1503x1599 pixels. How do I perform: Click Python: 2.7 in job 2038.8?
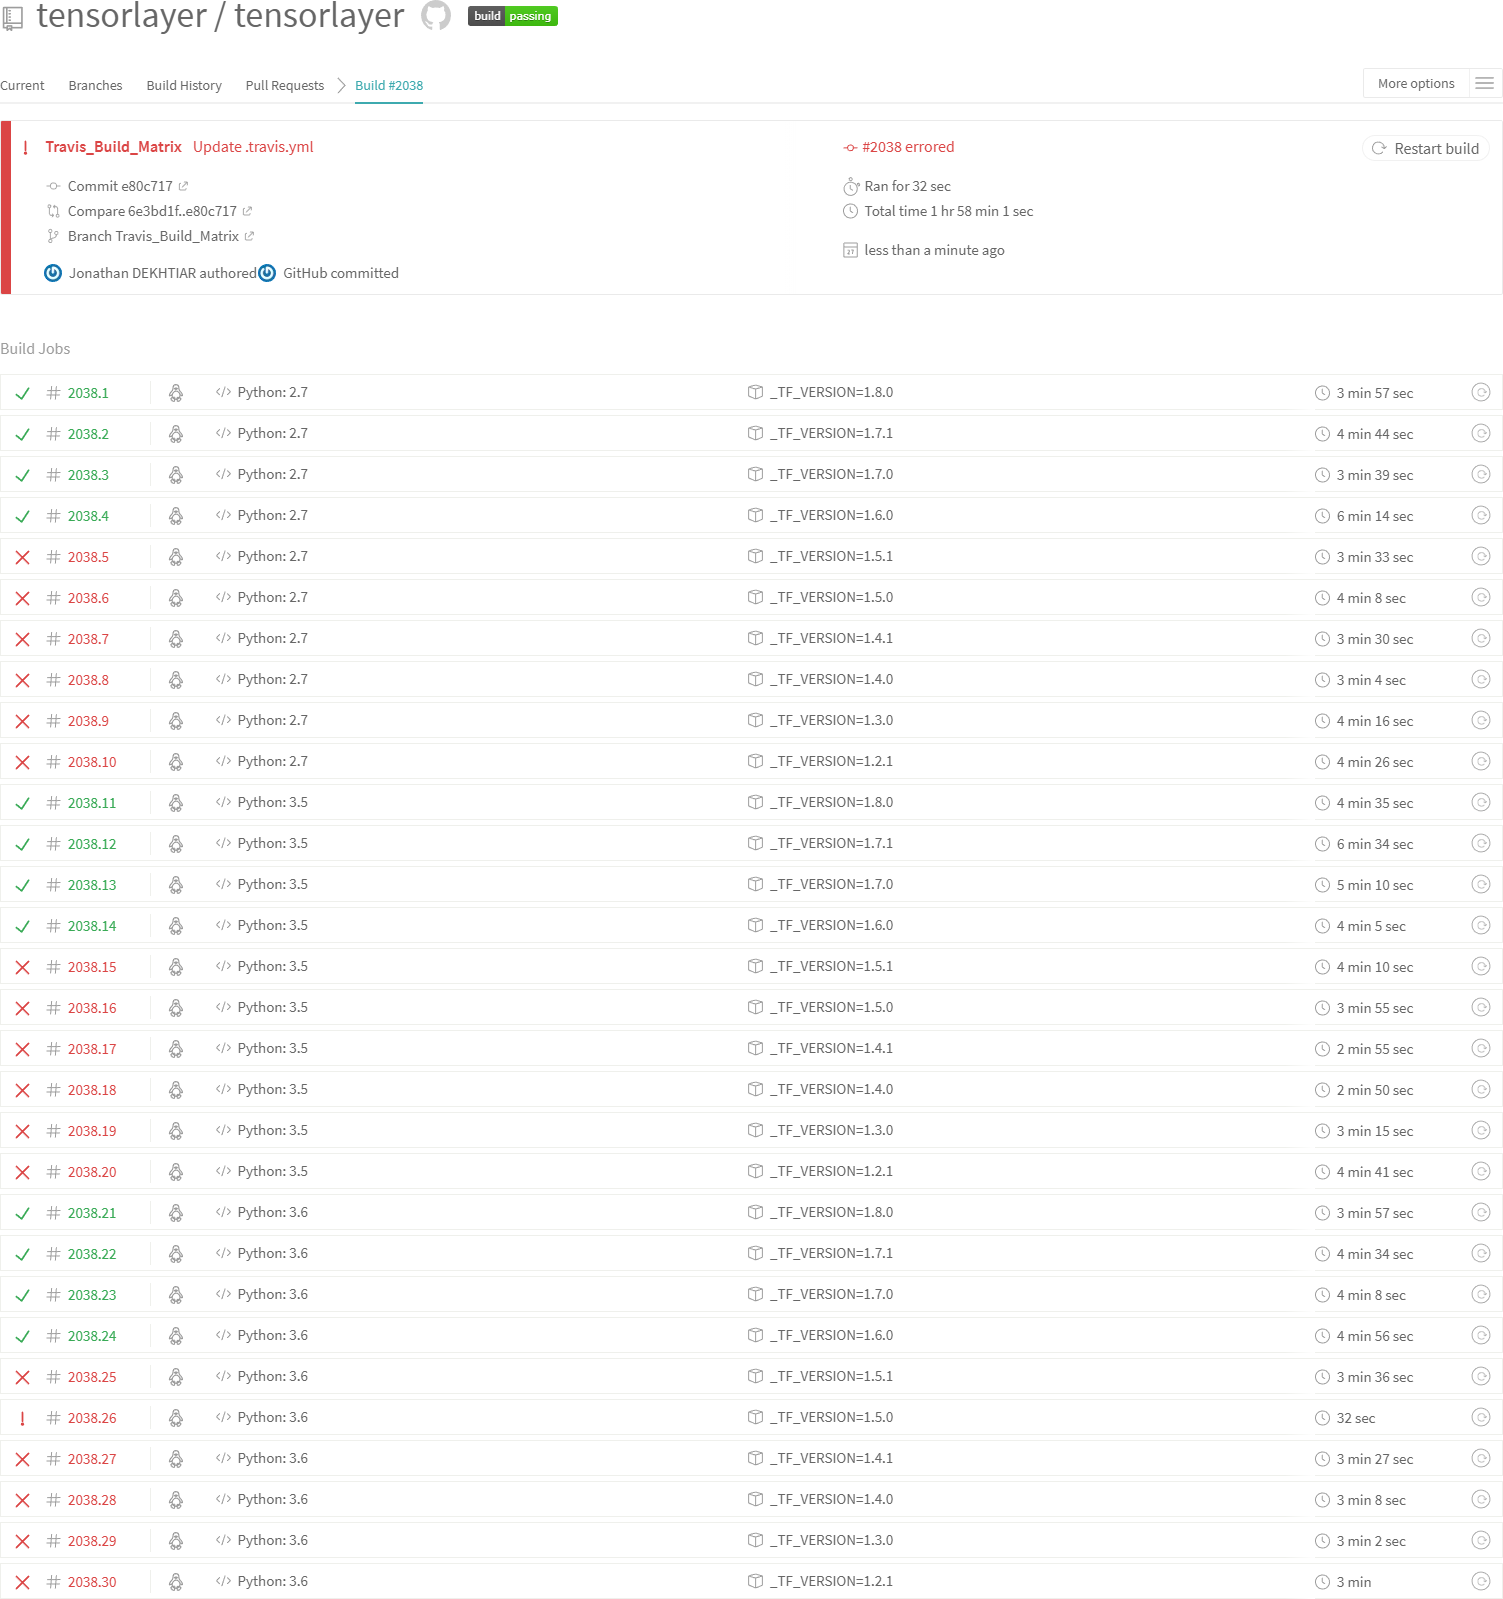click(273, 679)
